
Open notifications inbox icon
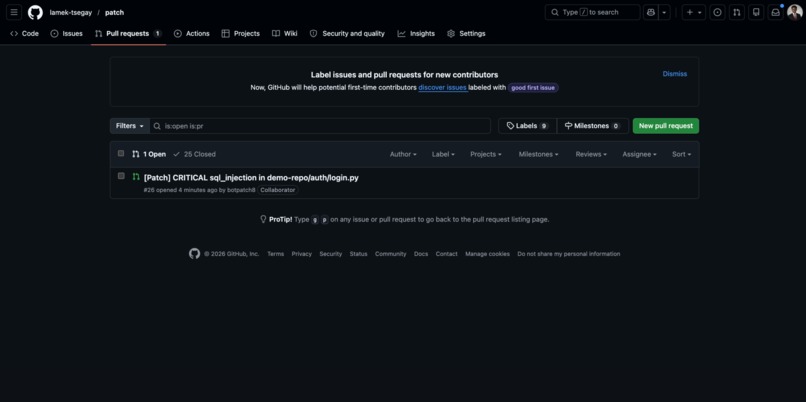click(x=775, y=12)
